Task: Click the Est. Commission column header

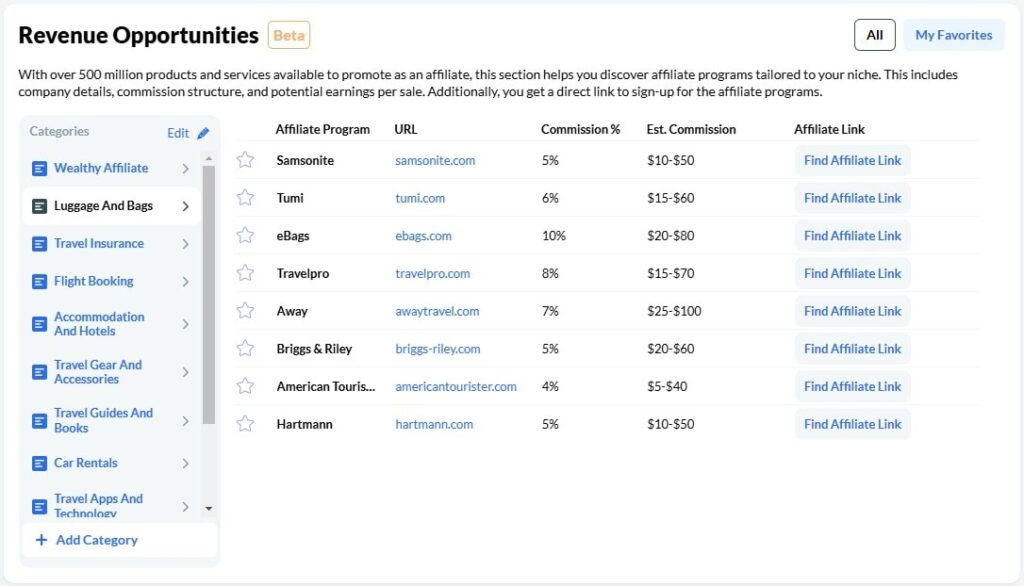Action: (x=691, y=129)
